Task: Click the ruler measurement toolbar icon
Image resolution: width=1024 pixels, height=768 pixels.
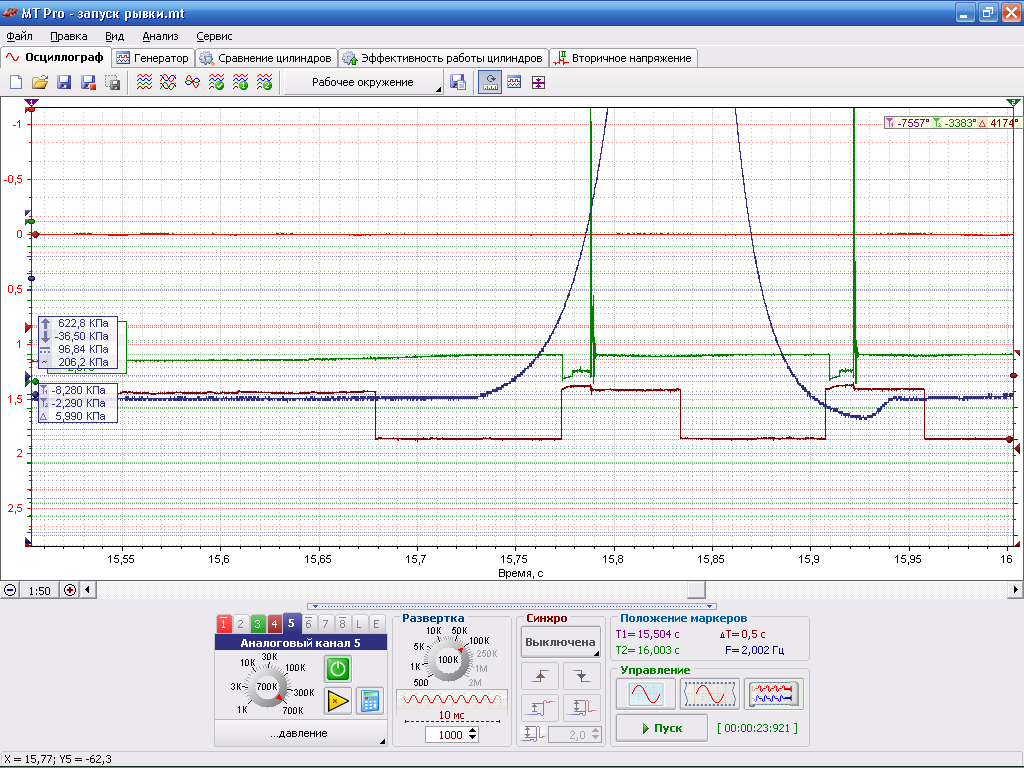Action: 490,82
